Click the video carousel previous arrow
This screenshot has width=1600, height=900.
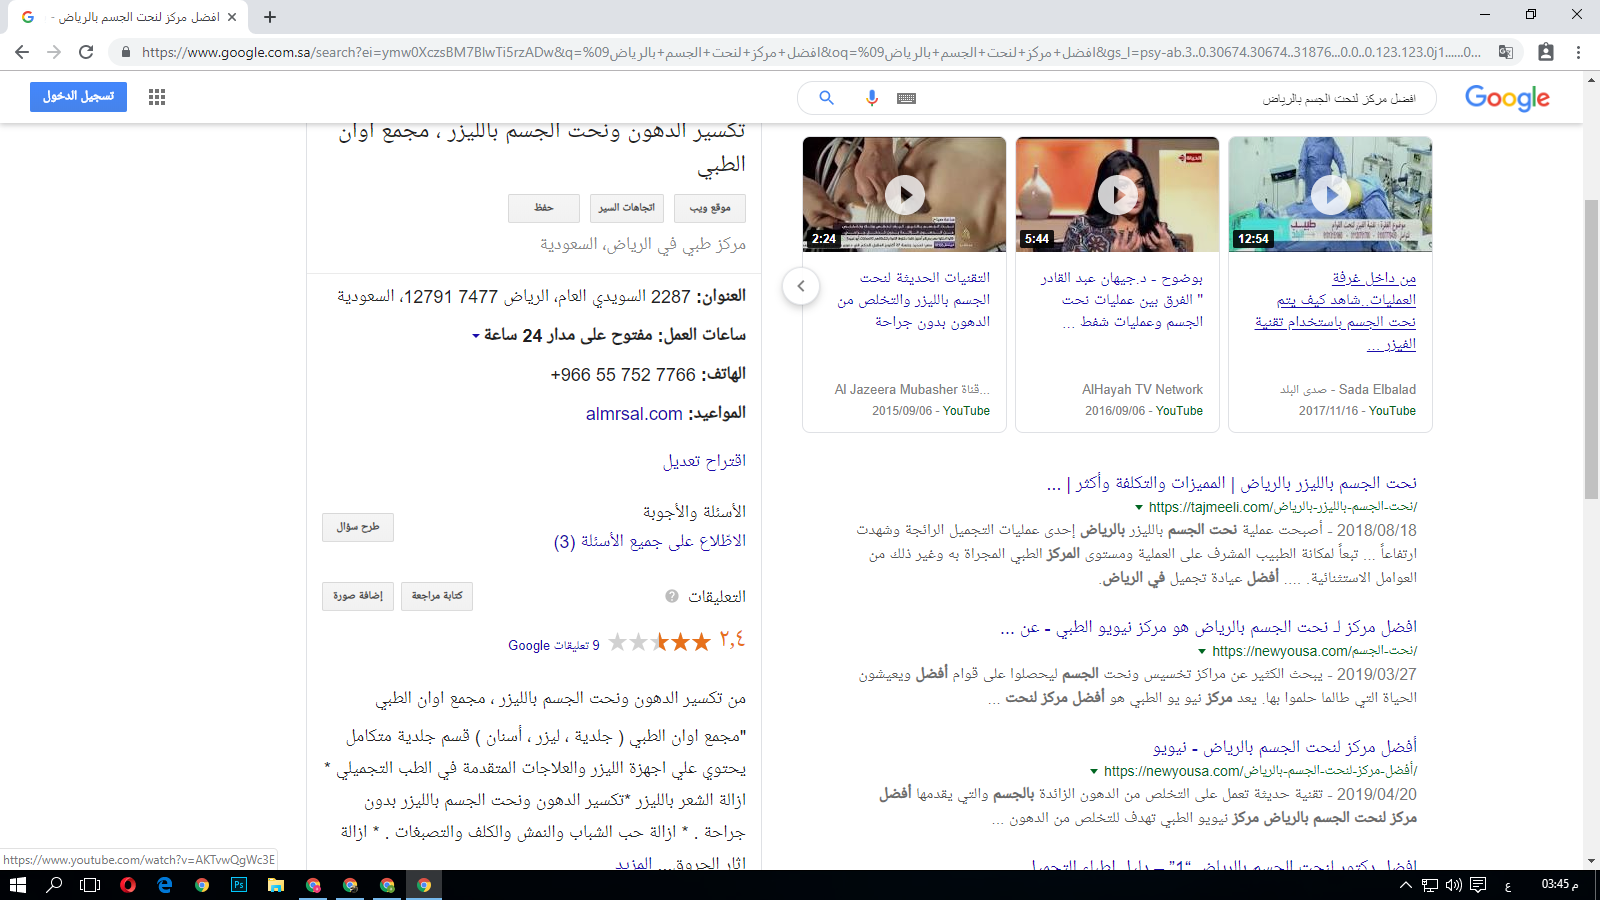[x=801, y=286]
